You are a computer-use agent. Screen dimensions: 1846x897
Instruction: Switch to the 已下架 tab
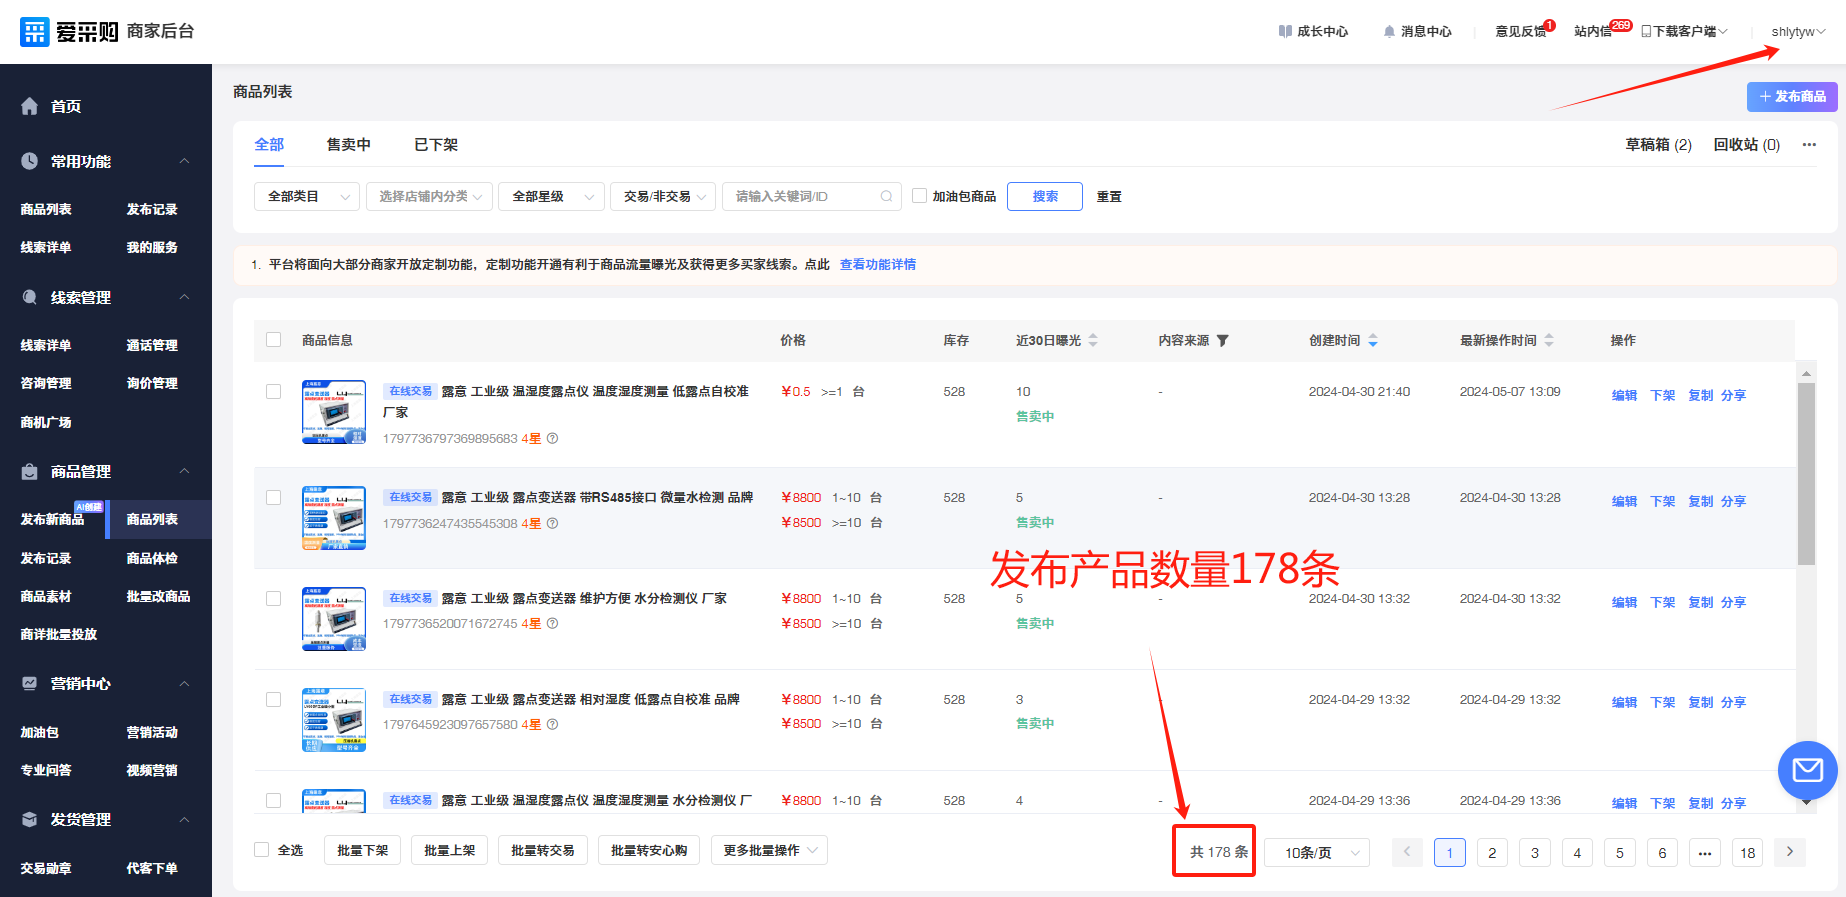pos(436,145)
